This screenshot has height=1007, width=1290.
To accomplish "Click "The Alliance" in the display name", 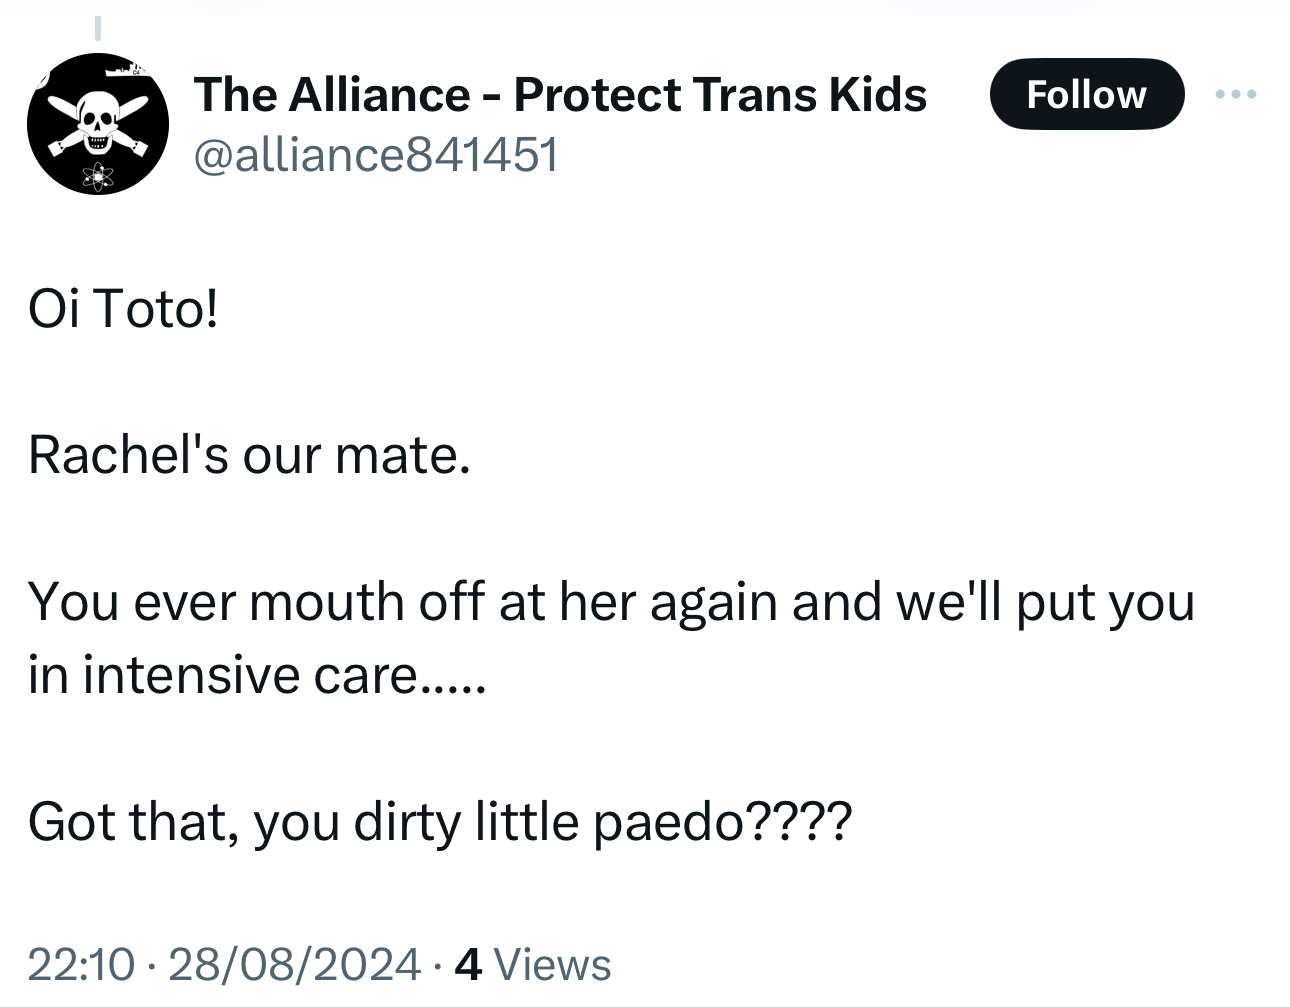I will [x=332, y=95].
